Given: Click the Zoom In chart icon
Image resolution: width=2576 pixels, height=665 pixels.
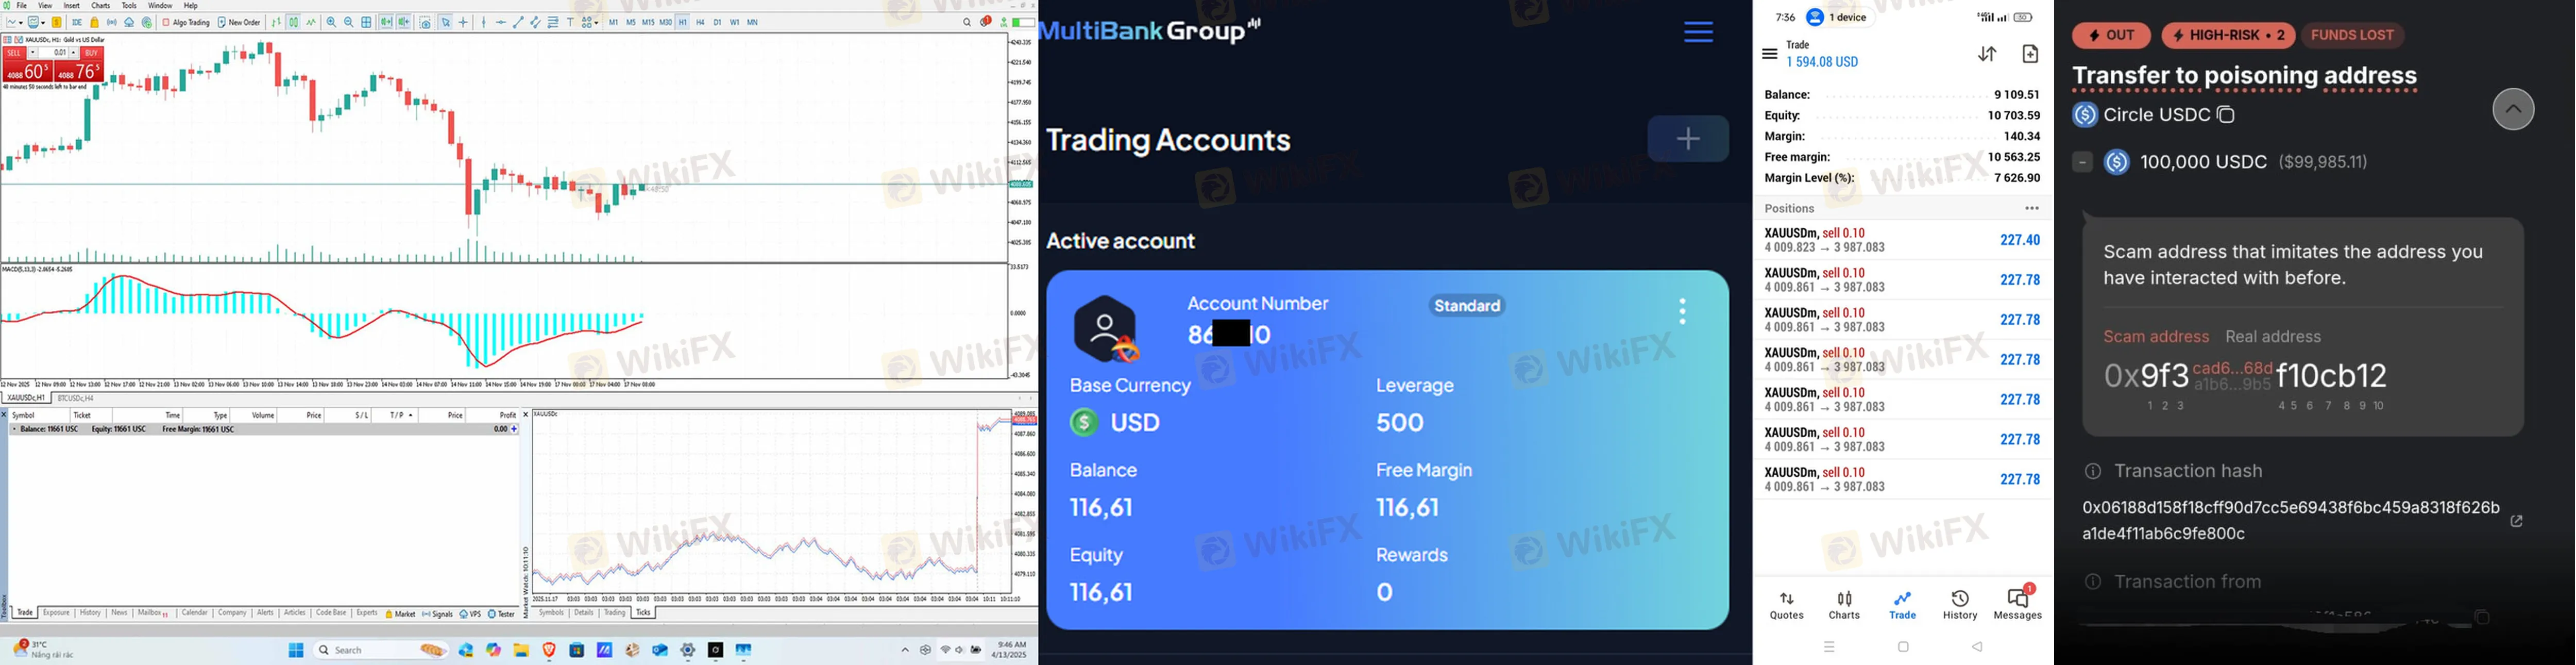Looking at the screenshot, I should [331, 22].
